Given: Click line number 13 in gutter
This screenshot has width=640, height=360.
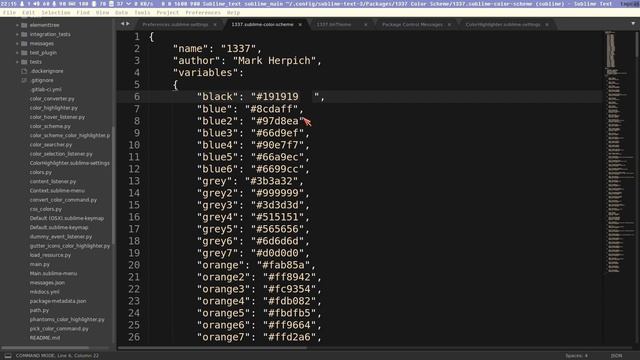Looking at the screenshot, I should tap(134, 181).
